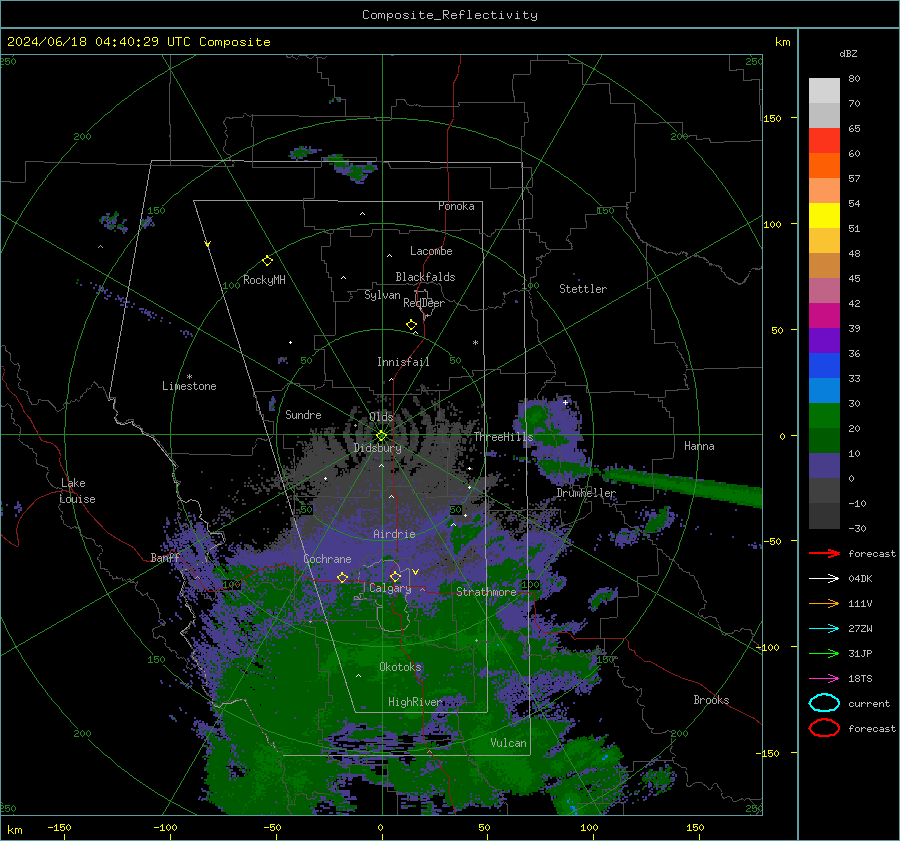Click the Drumheller town label
Screen dimensions: 900x841
(x=586, y=493)
